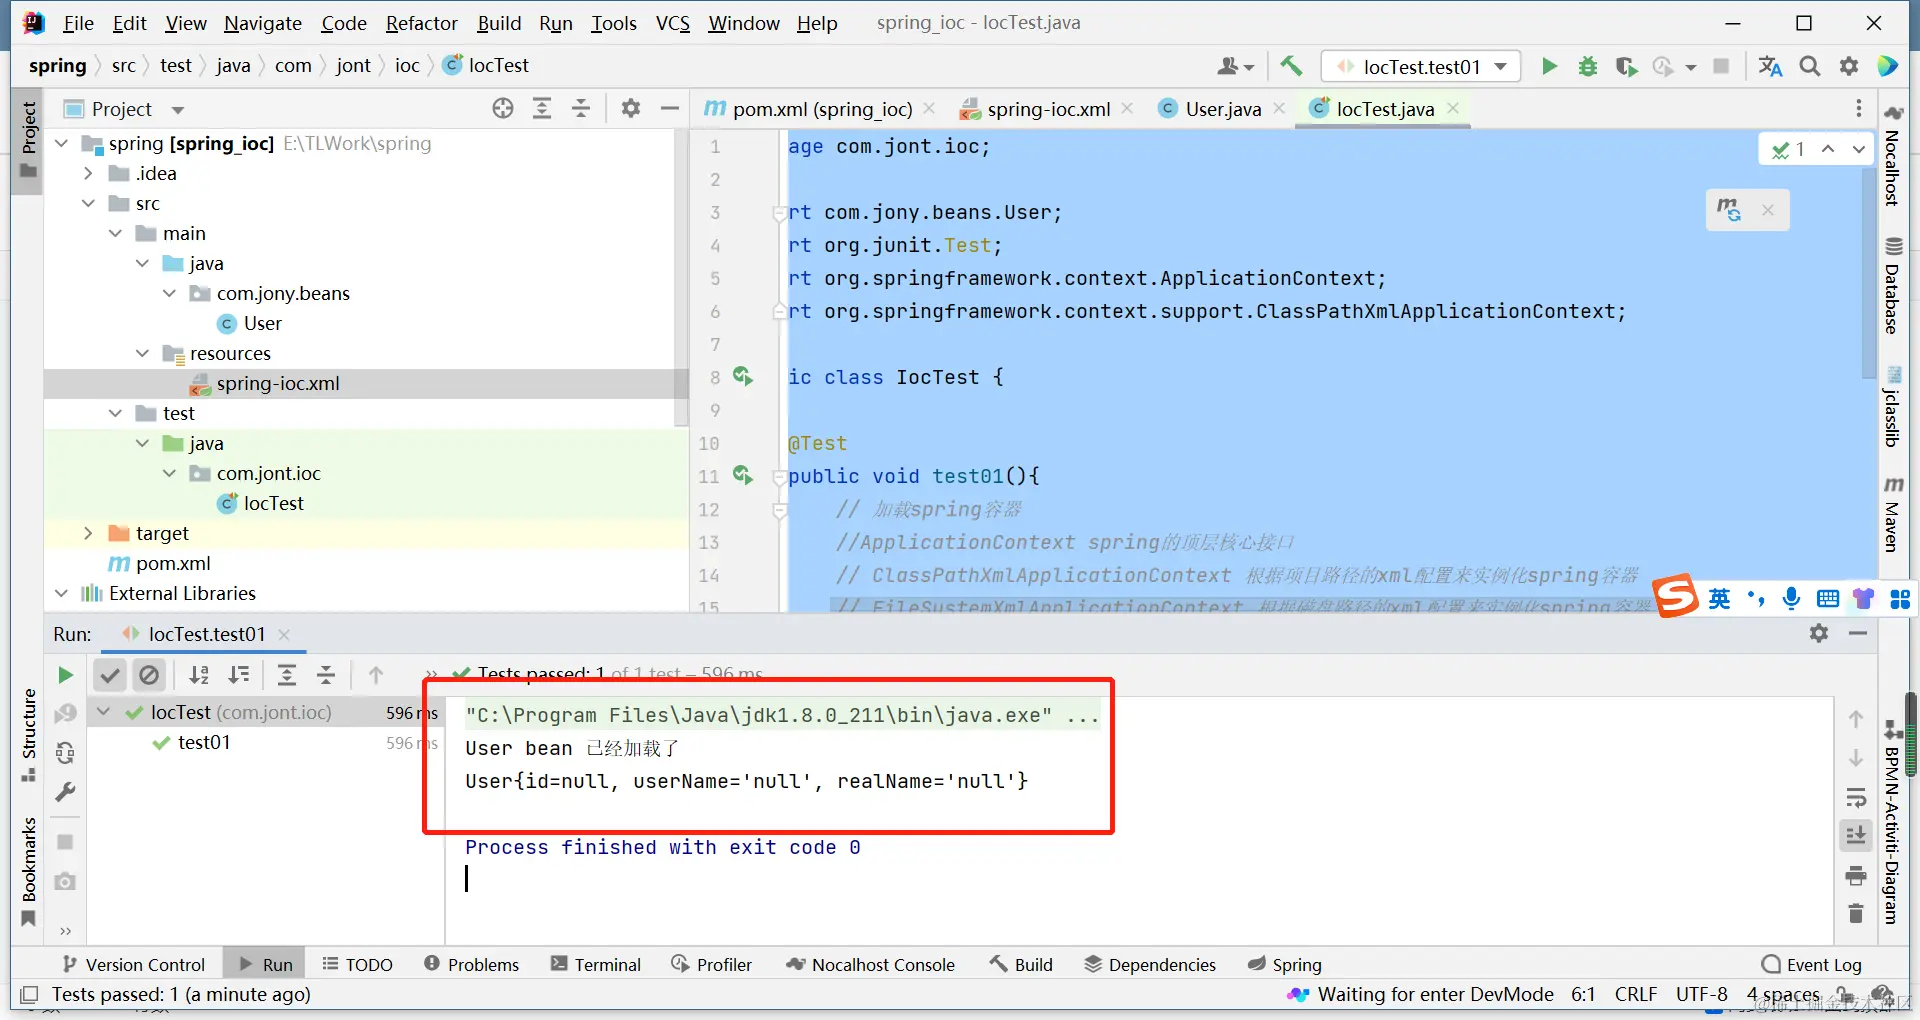Collapse all in the Project panel
Screen dimensions: 1920x1020
[581, 109]
